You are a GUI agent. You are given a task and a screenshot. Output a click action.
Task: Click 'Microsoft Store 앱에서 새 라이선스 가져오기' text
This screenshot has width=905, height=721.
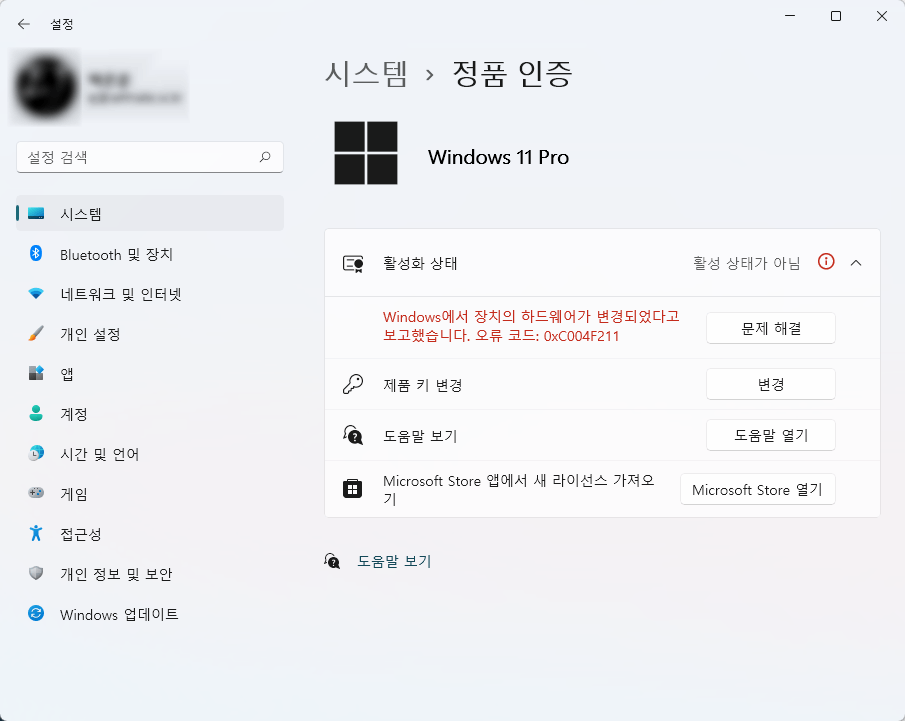point(519,489)
